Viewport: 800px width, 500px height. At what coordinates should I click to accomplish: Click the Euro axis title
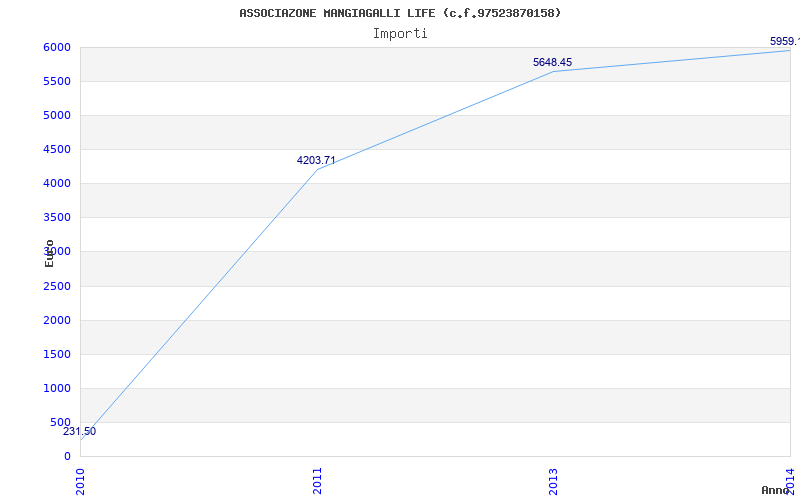pyautogui.click(x=49, y=253)
